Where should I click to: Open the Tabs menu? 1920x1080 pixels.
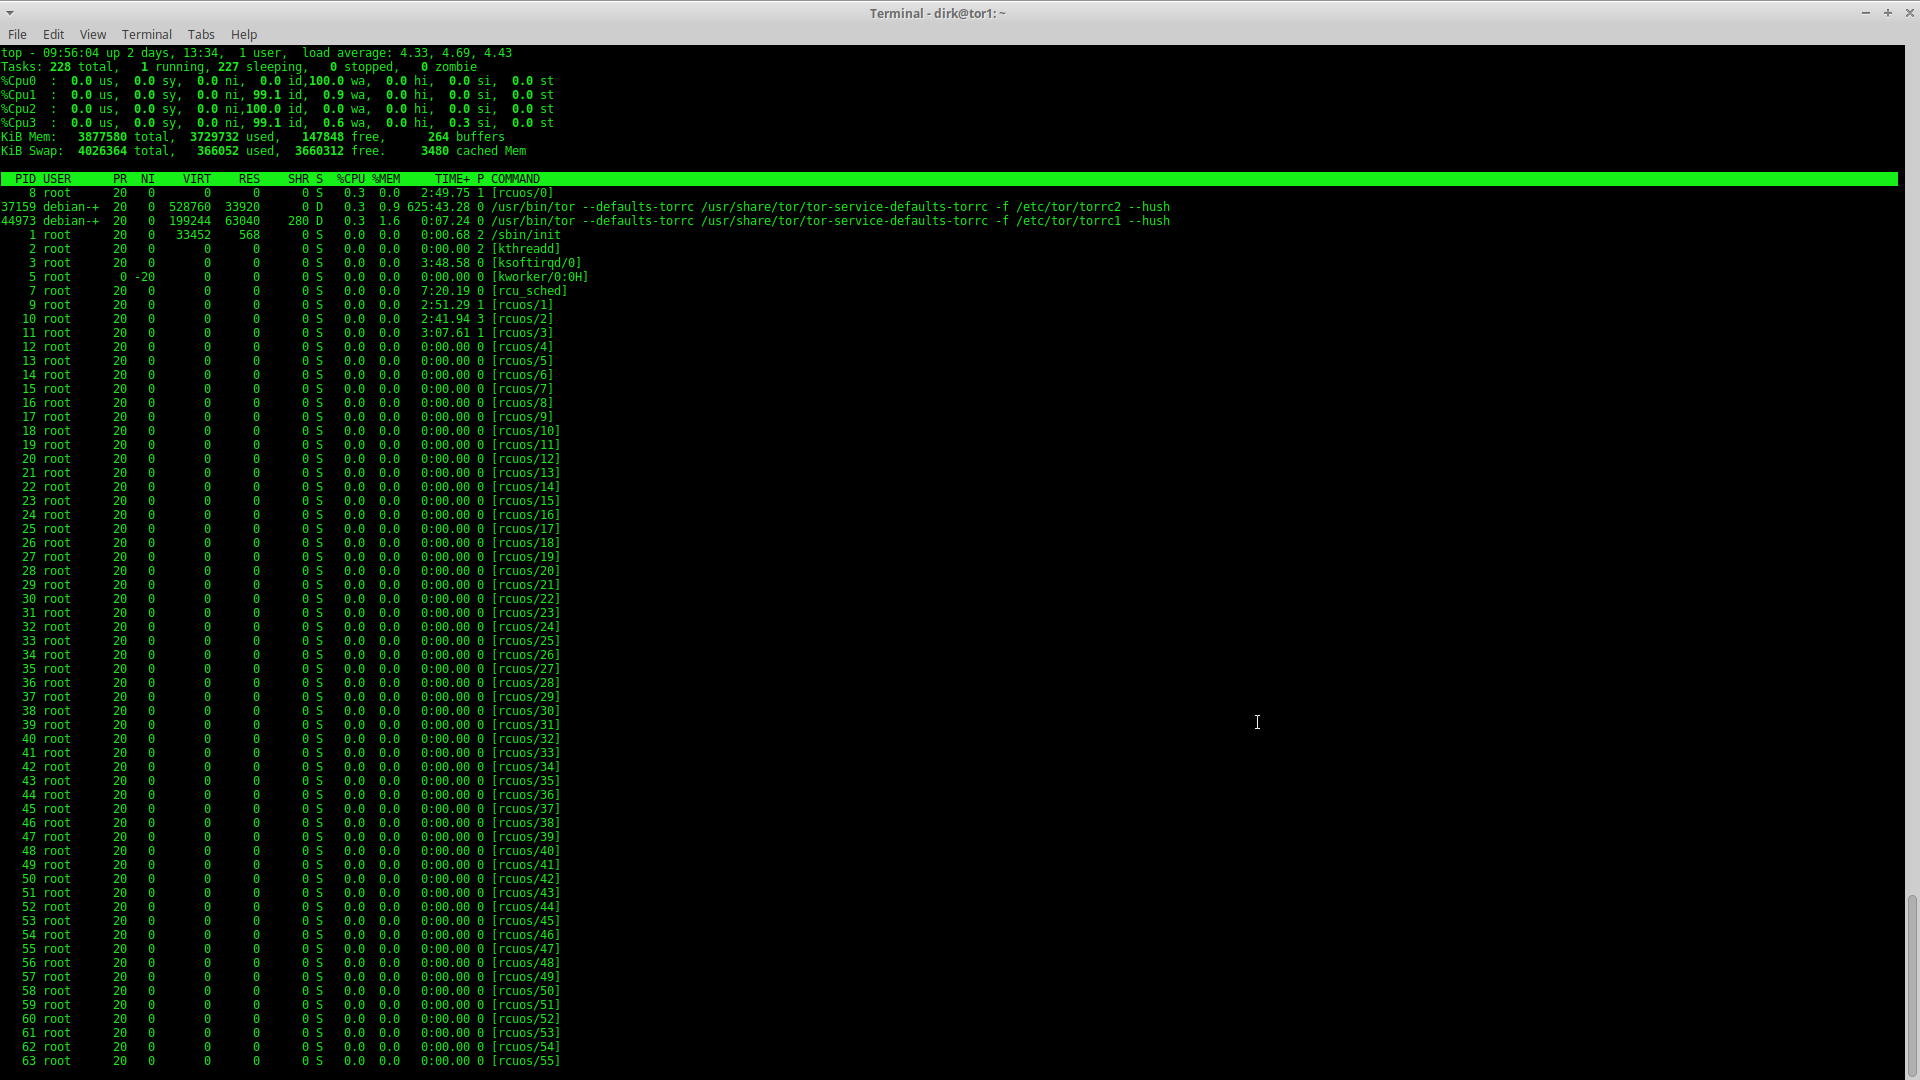tap(201, 34)
